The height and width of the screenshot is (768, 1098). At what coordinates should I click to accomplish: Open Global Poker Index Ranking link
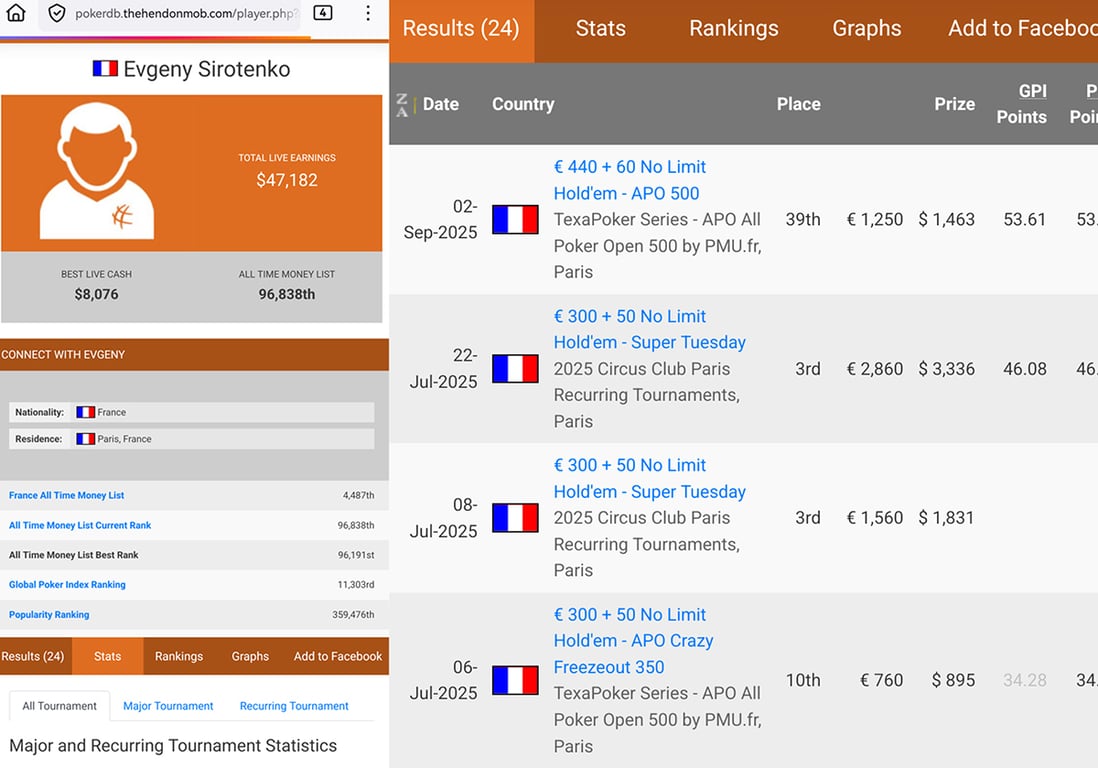point(67,585)
